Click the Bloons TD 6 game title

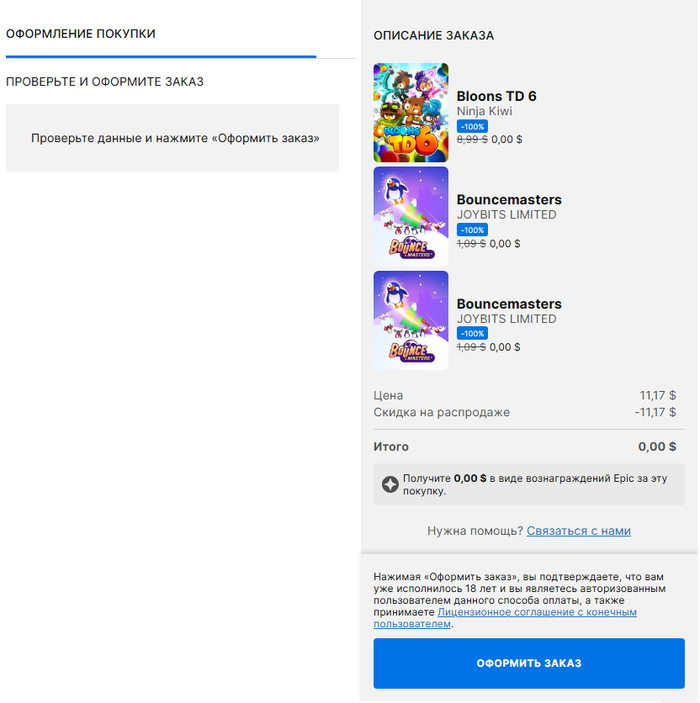[496, 96]
